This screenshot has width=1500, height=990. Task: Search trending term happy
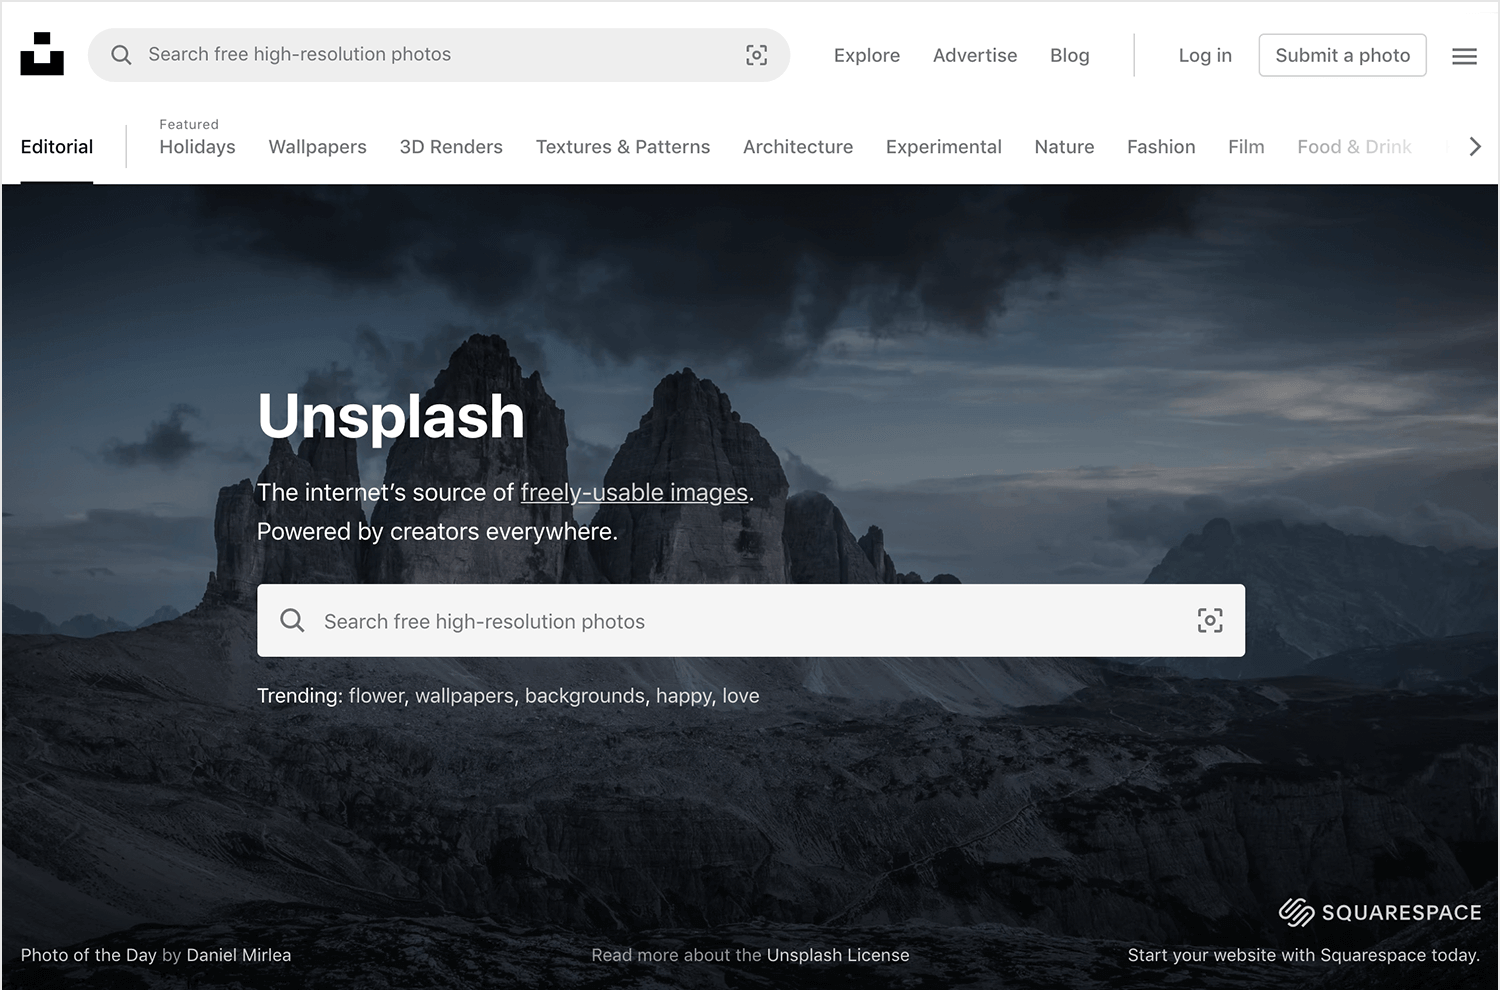684,695
